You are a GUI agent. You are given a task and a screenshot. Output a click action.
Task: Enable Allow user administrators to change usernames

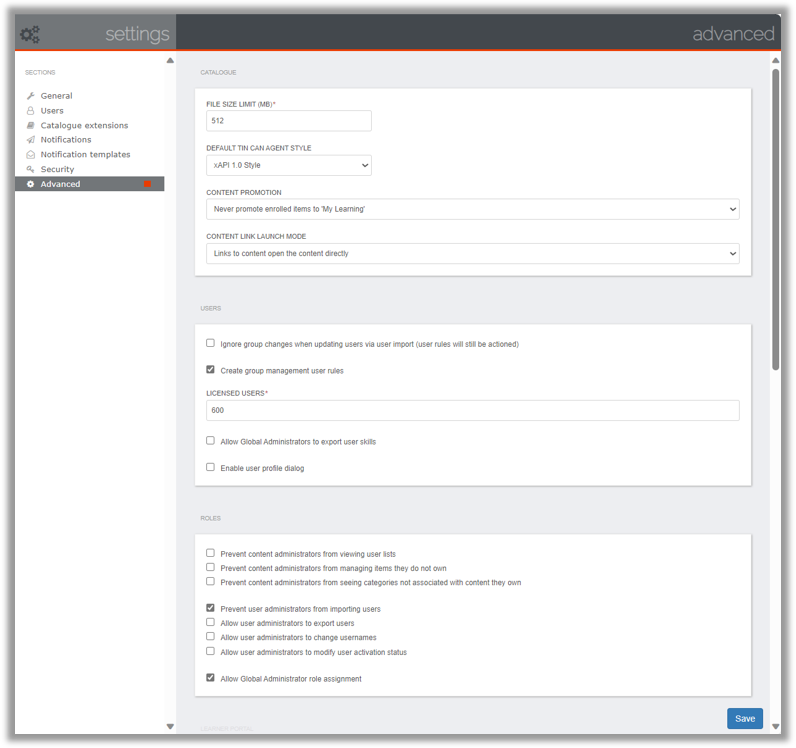210,636
